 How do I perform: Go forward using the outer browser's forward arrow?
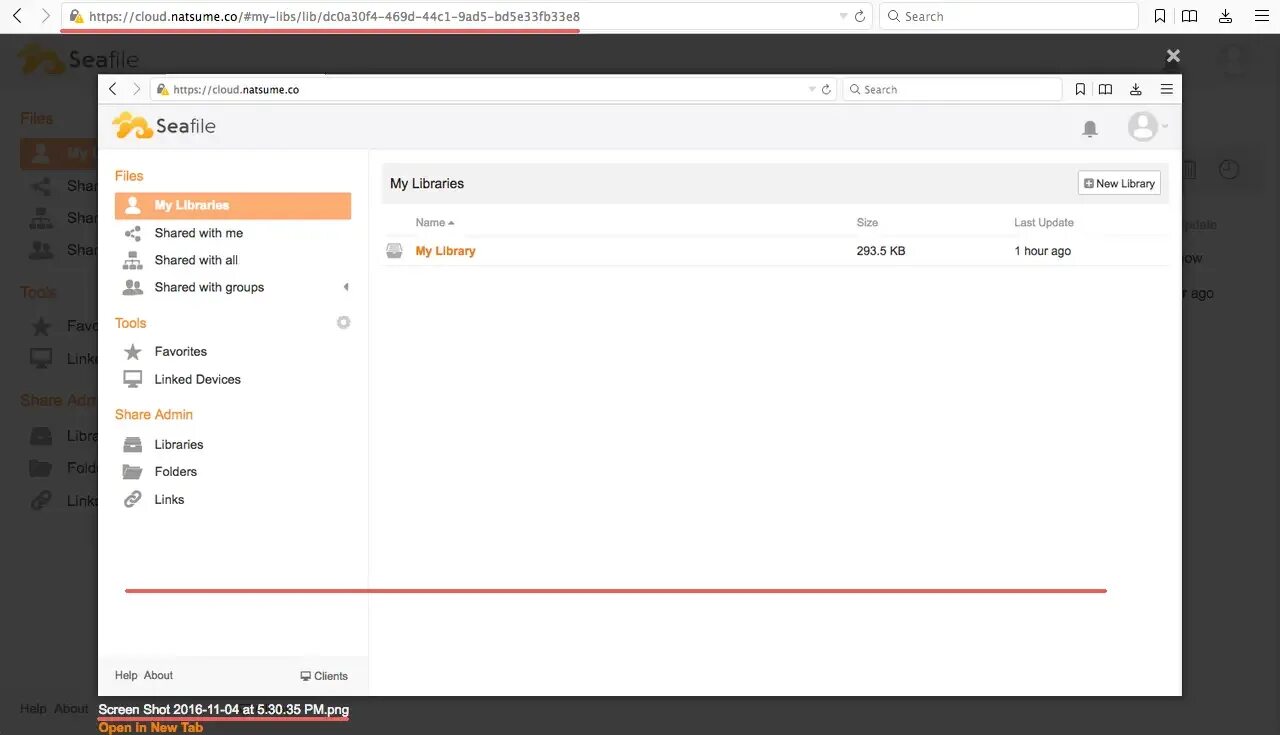(x=45, y=16)
